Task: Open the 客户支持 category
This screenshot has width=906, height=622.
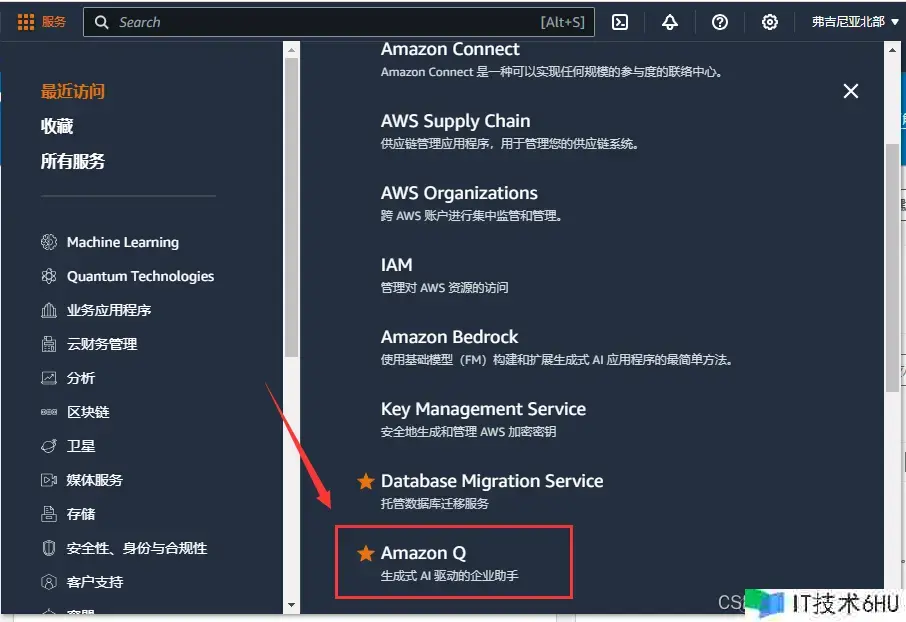Action: pos(95,582)
